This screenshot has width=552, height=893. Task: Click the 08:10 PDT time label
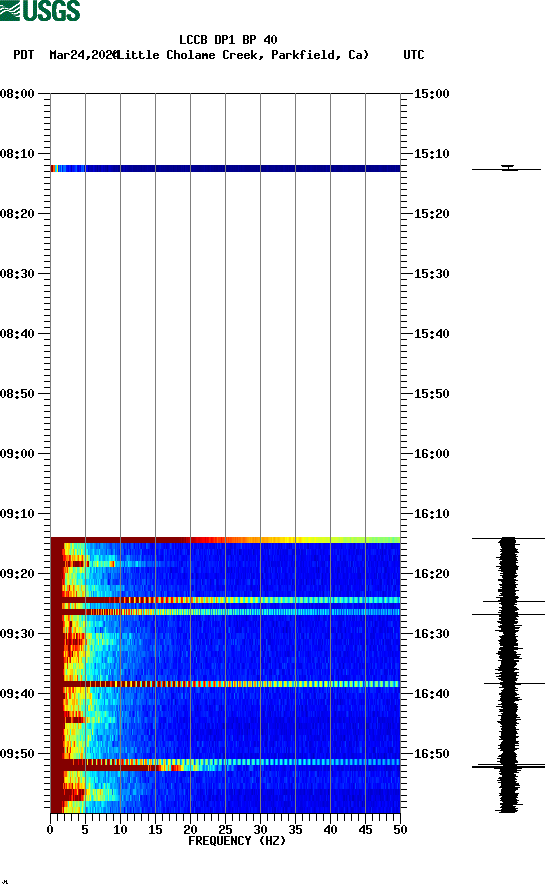click(x=17, y=154)
